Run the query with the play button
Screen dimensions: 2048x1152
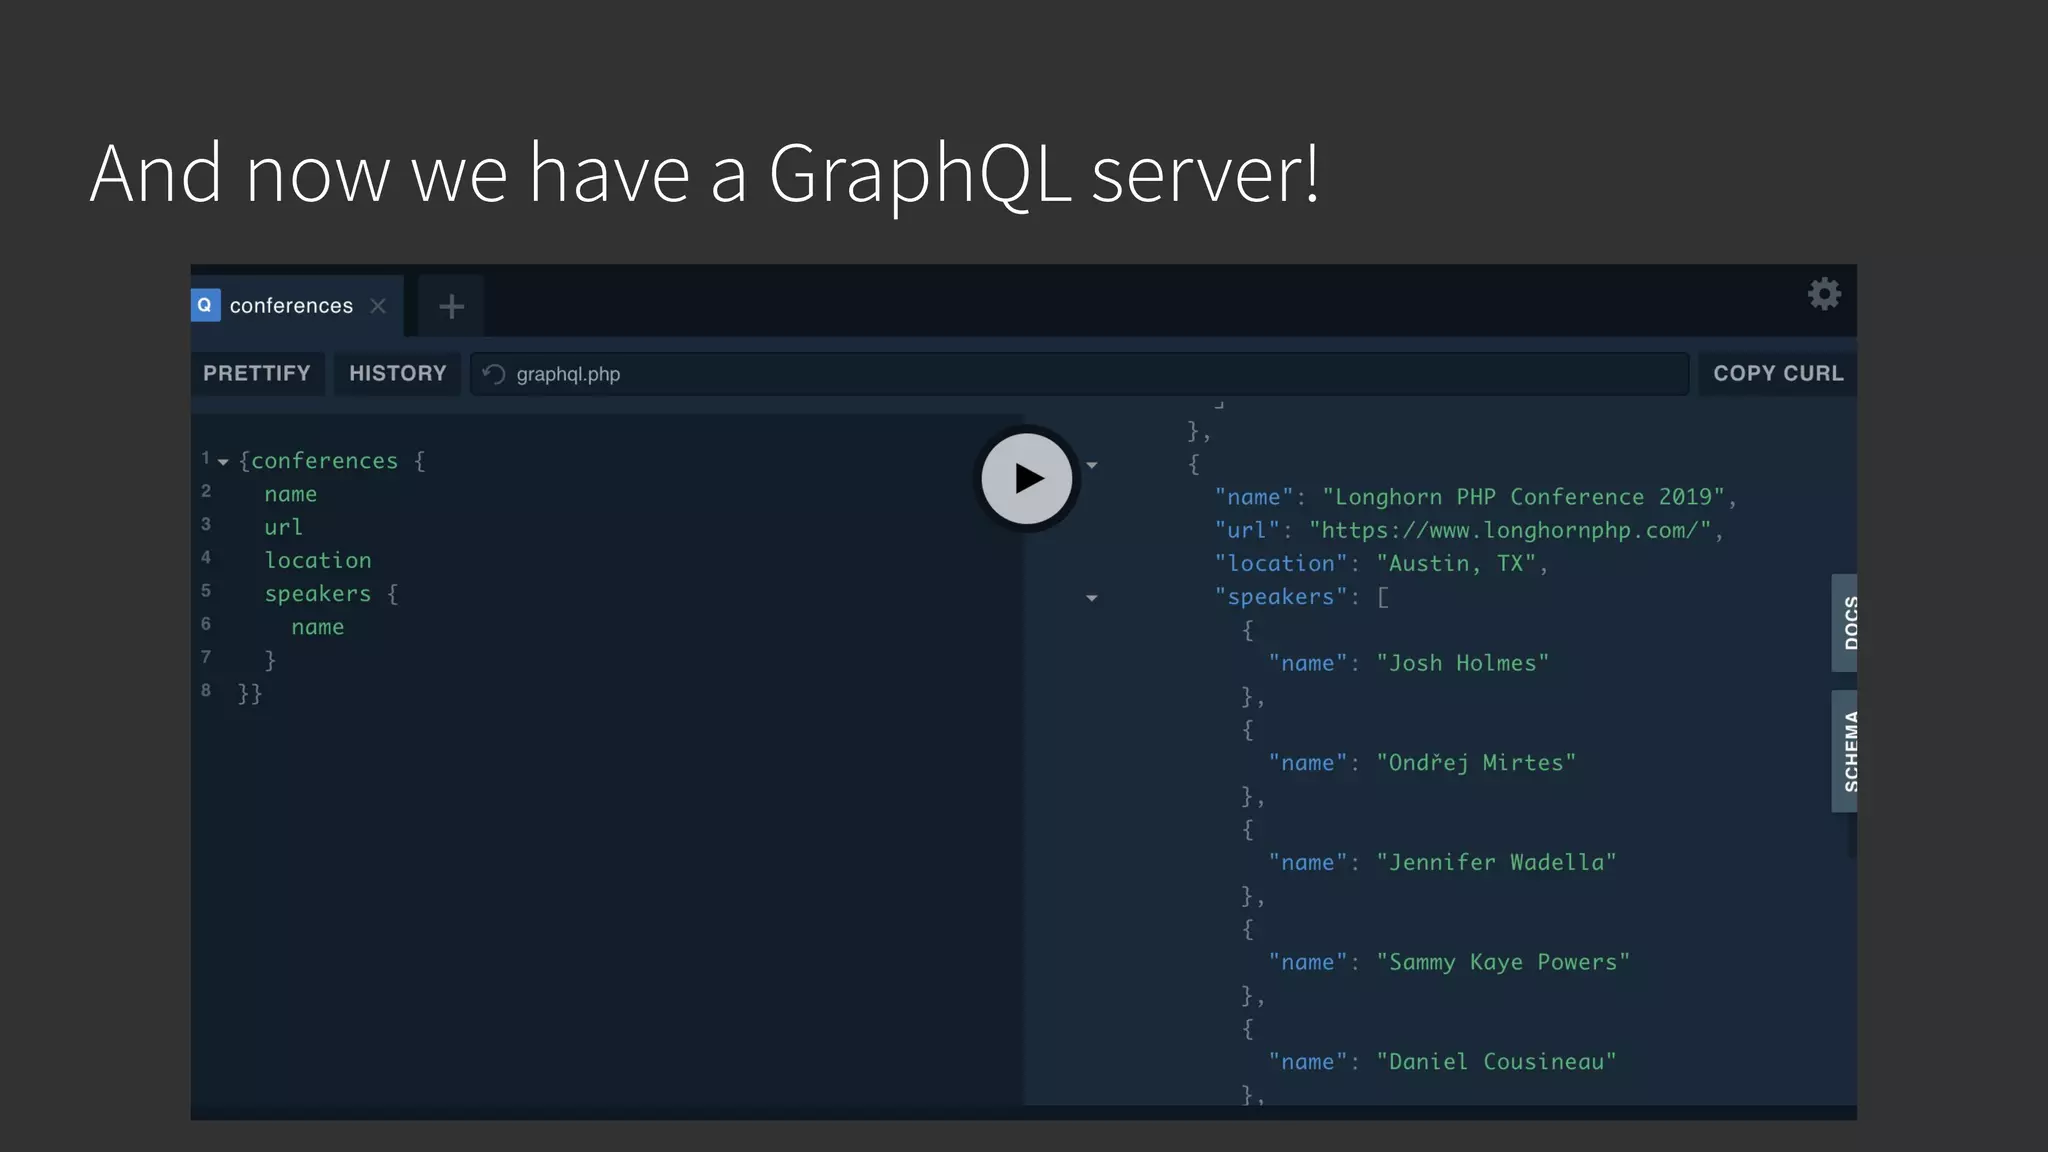tap(1026, 478)
